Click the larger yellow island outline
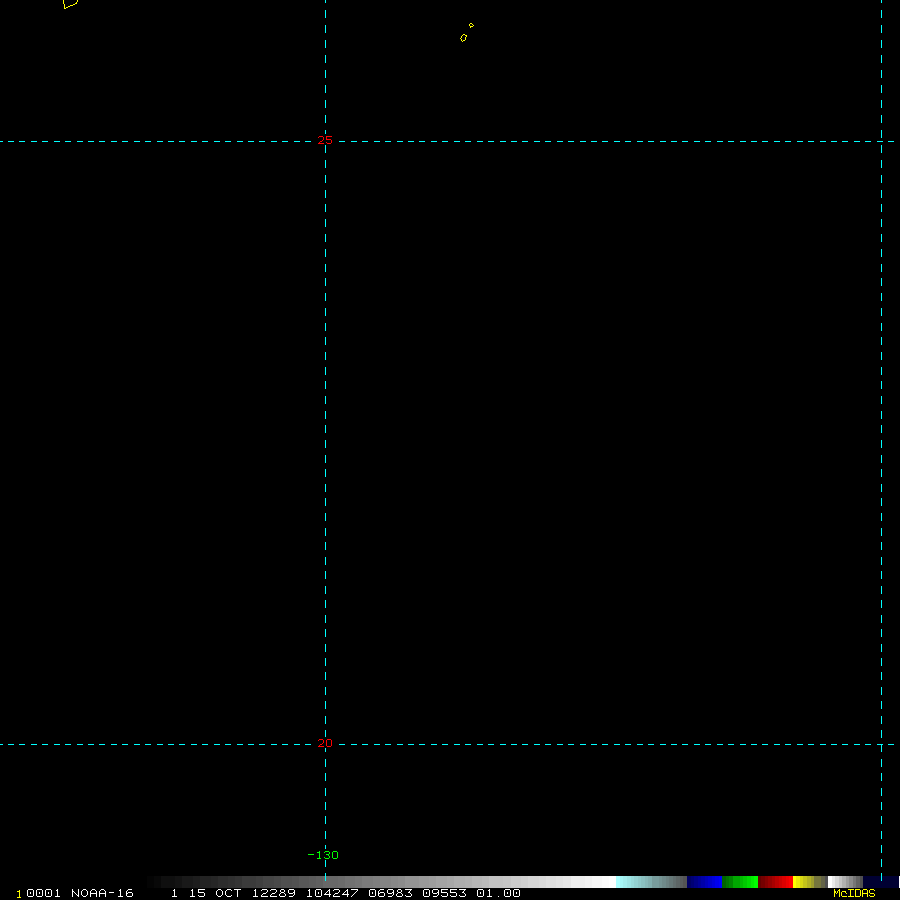This screenshot has height=900, width=900. click(464, 38)
